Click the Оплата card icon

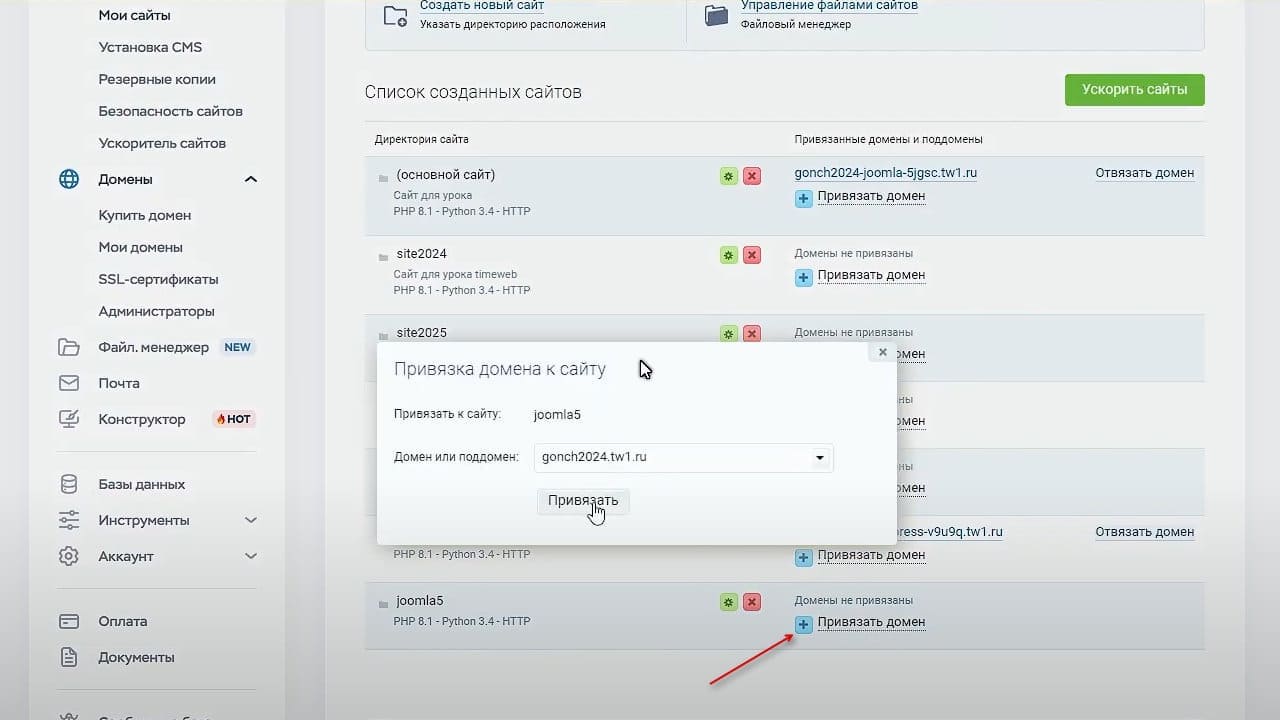(x=69, y=621)
